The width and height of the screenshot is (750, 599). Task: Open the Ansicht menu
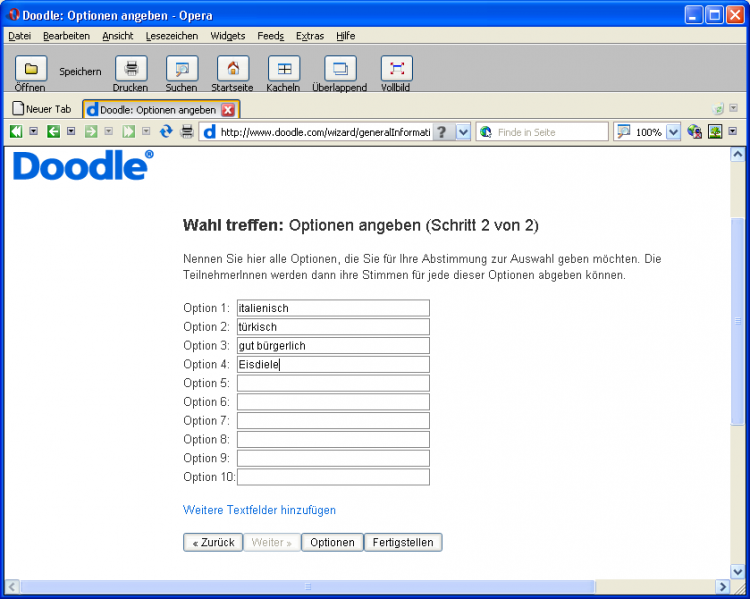pos(118,36)
